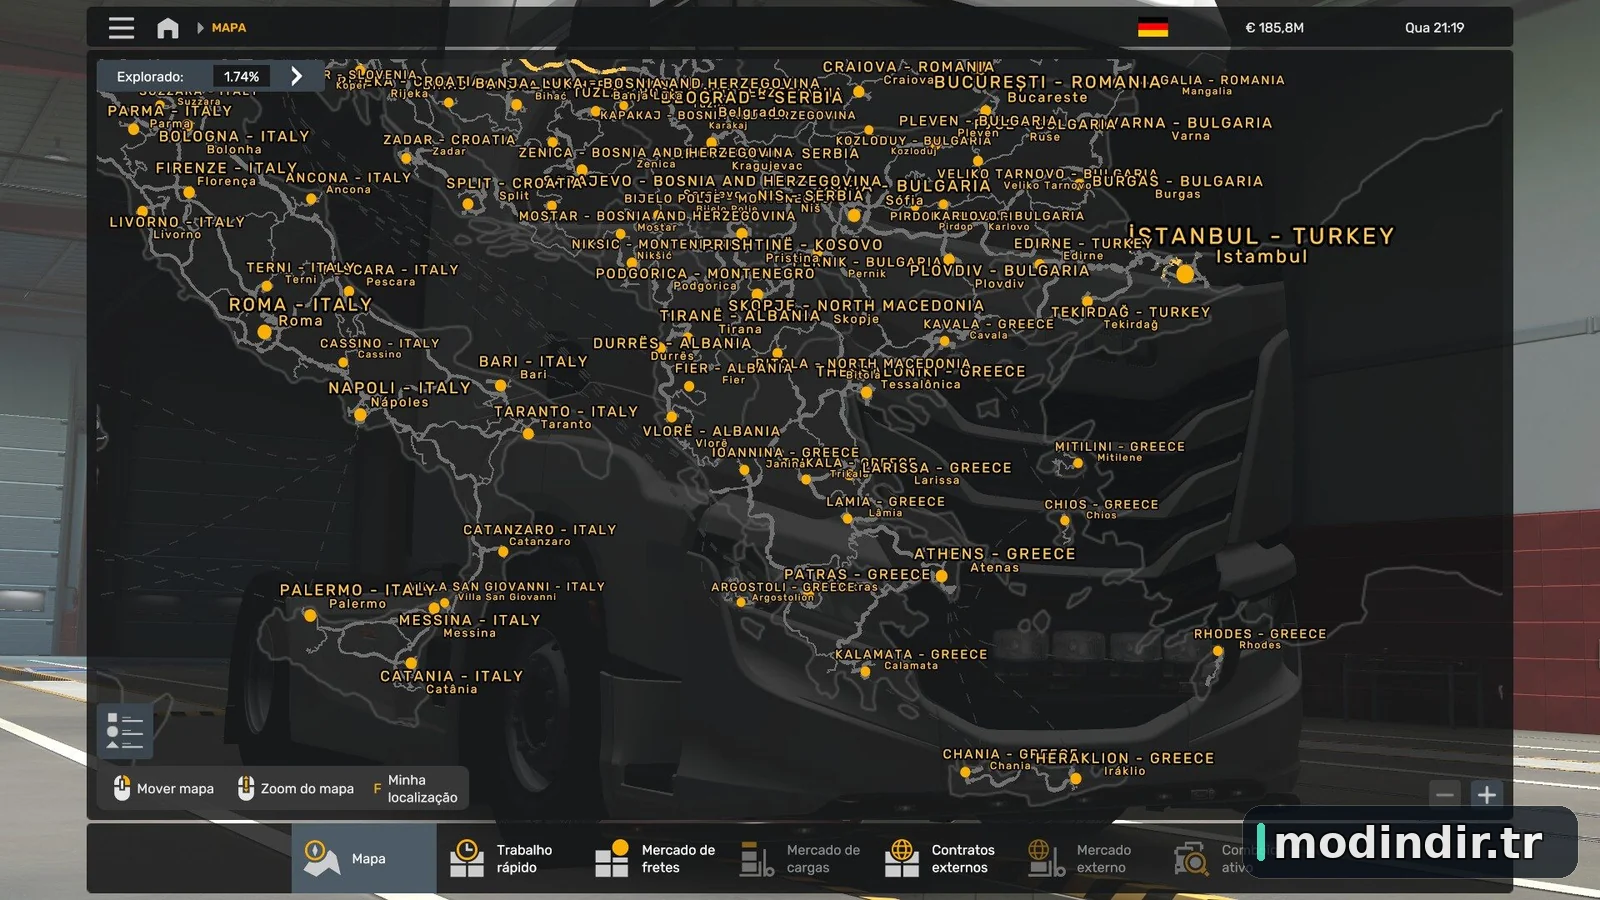Select the Mapa tab
The width and height of the screenshot is (1600, 900).
364,858
